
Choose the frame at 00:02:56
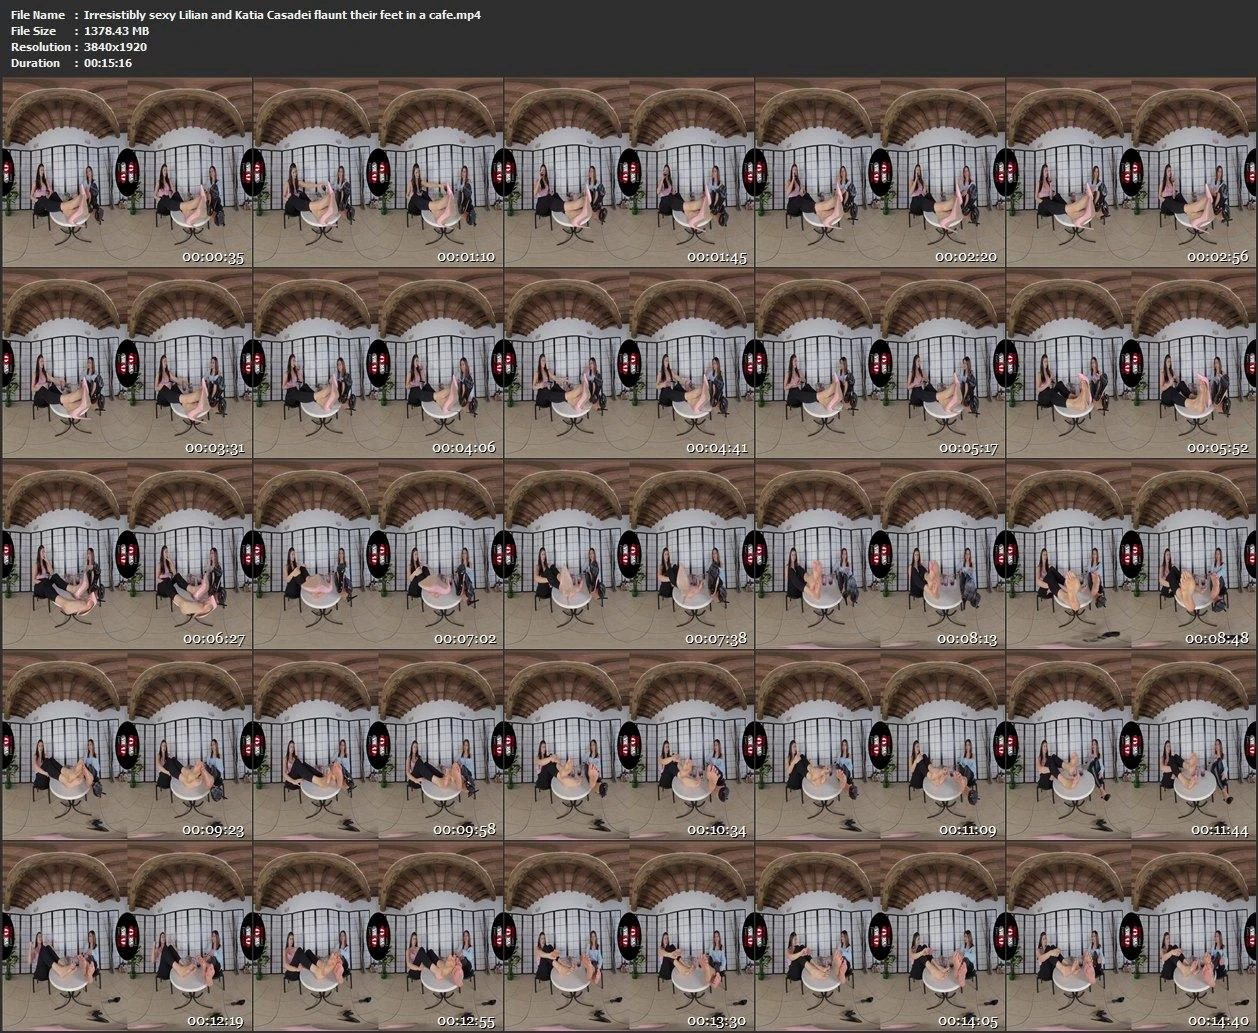[1131, 173]
